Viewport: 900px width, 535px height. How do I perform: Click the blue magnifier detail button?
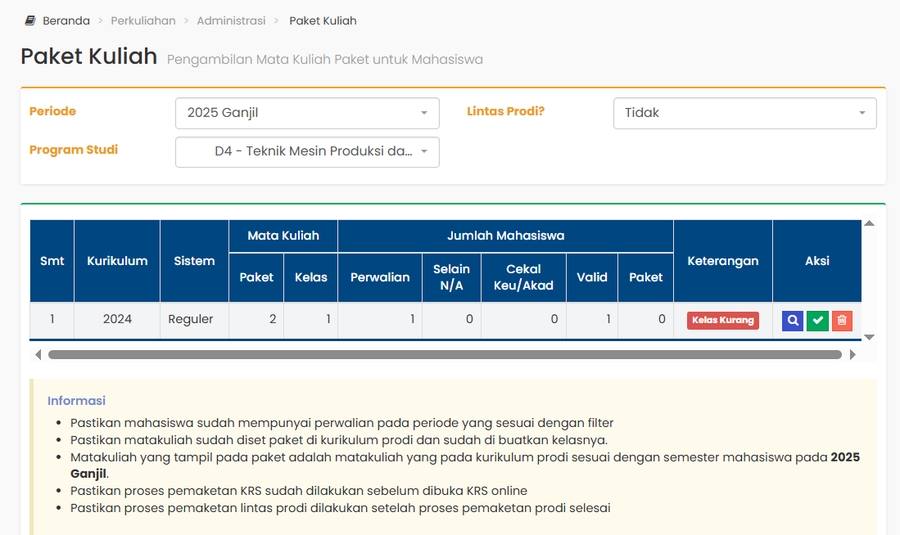coord(792,321)
